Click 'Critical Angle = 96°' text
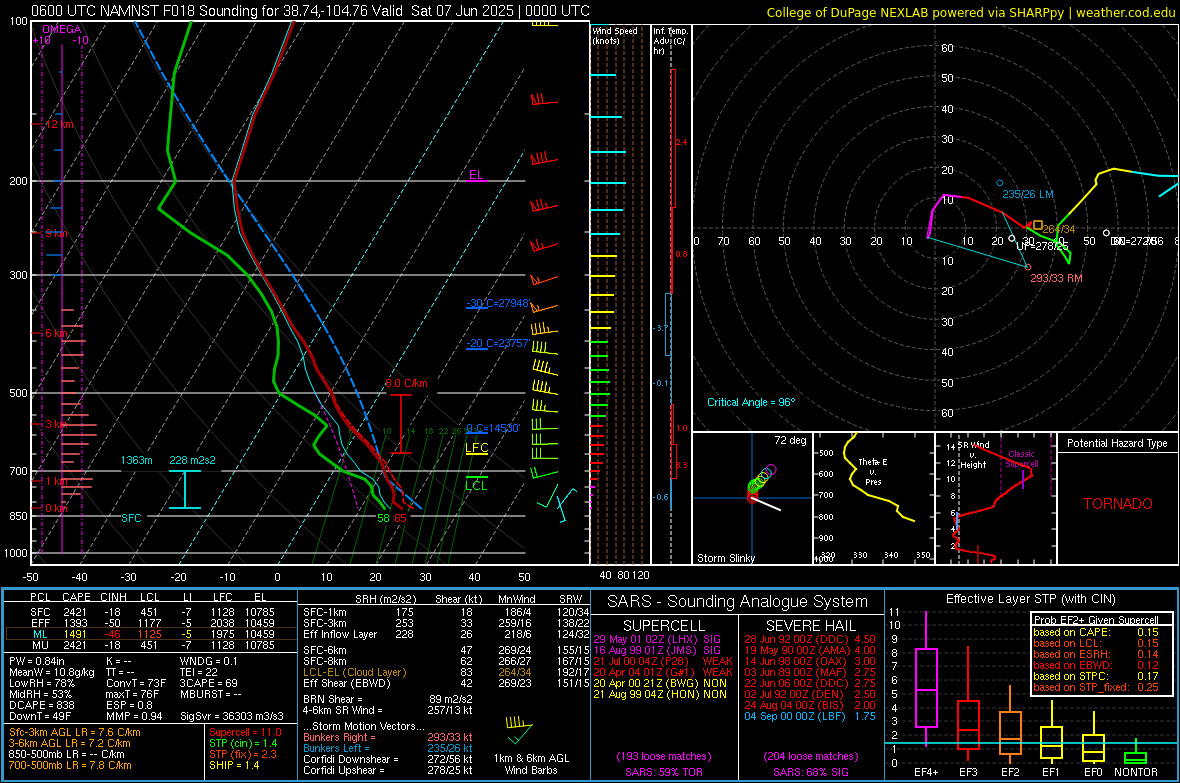1180x783 pixels. 750,402
